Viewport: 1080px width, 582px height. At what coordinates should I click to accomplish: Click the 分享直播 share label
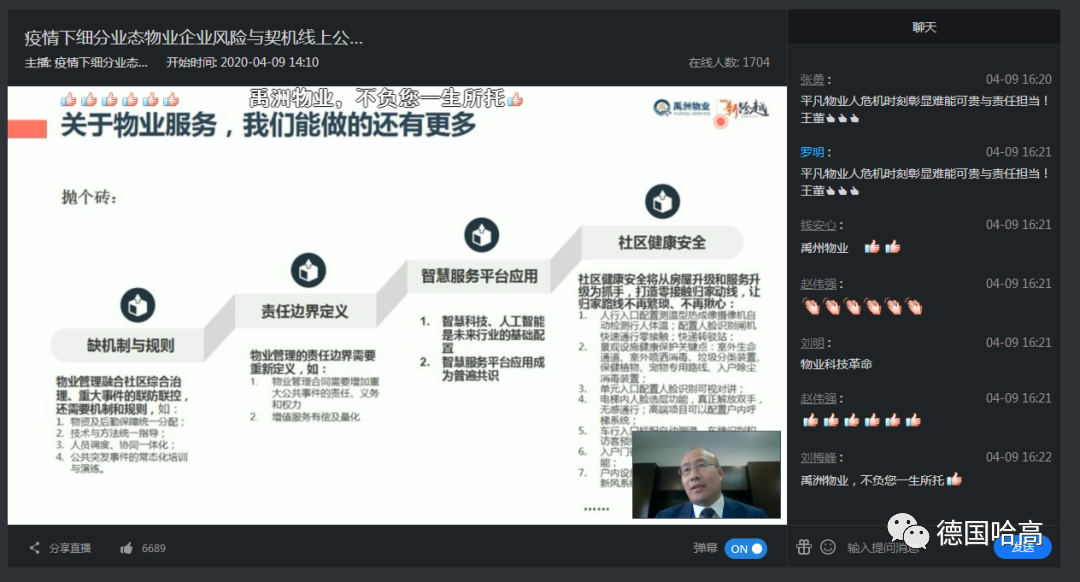point(70,548)
